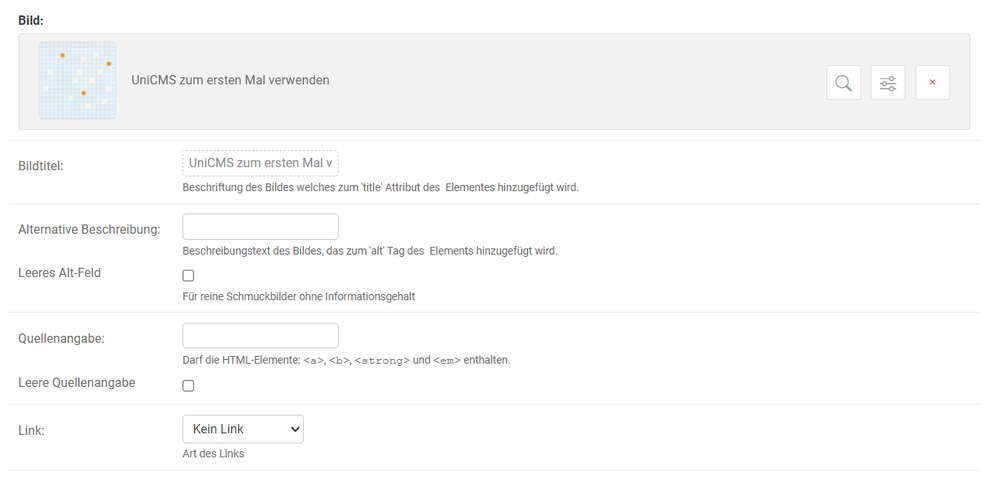Enable the Leeres Alt-Feld checkbox
Viewport: 992px width, 478px height.
188,275
